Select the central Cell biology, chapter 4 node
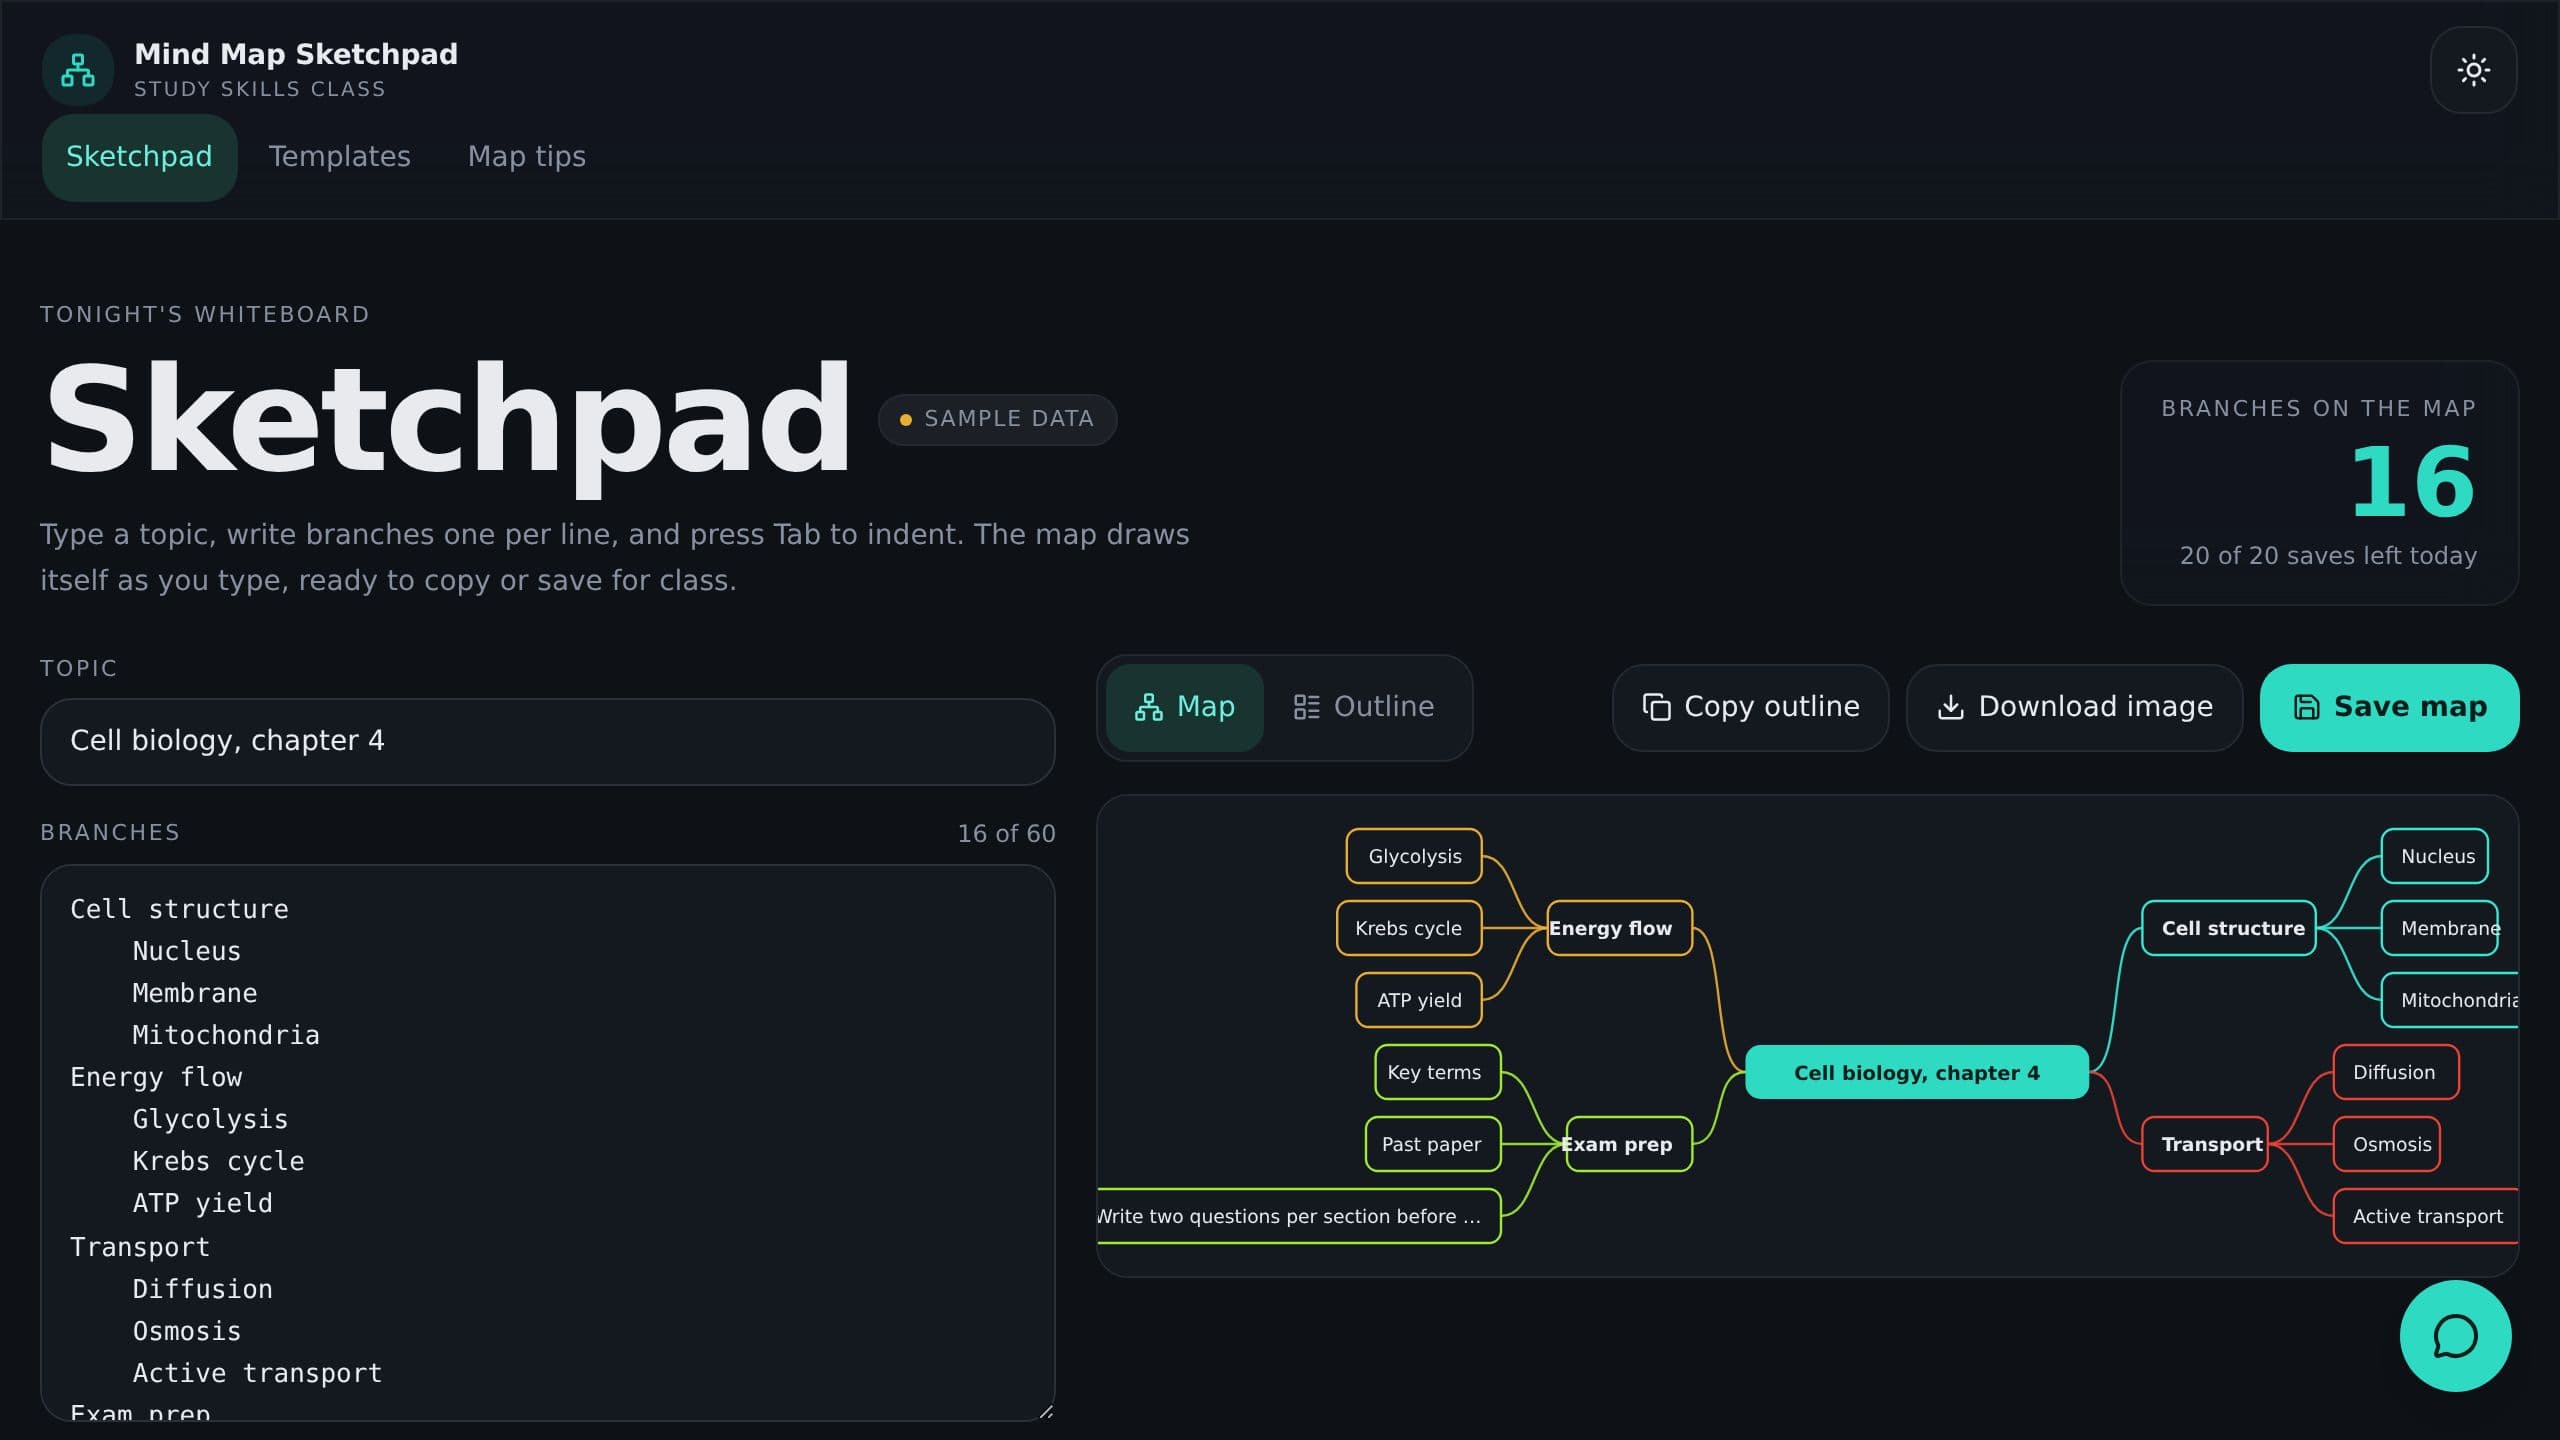This screenshot has height=1440, width=2560. point(1916,1072)
